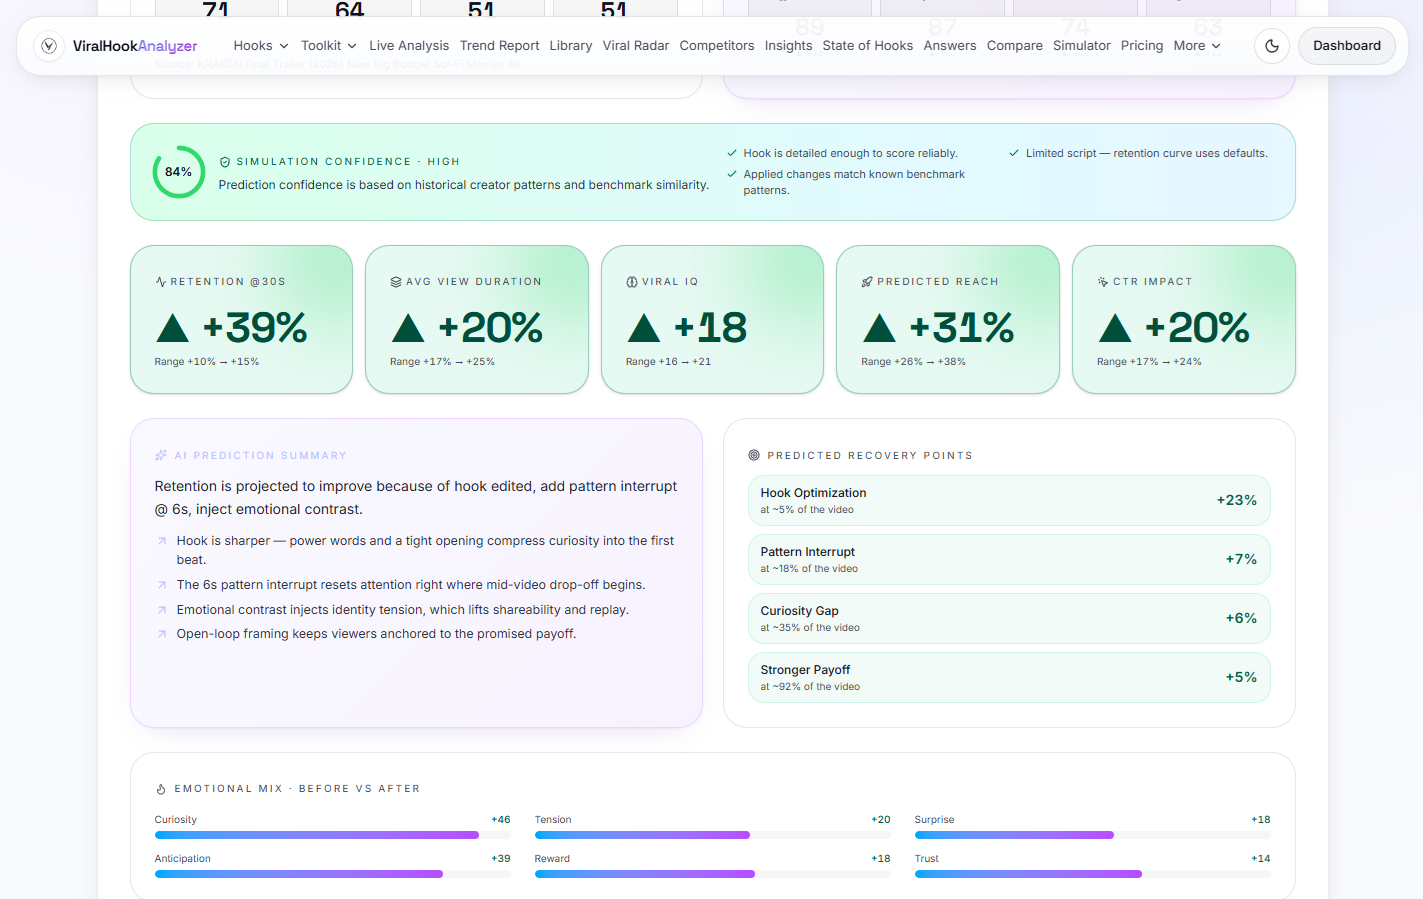Expand the Toolkit dropdown menu

pos(329,46)
